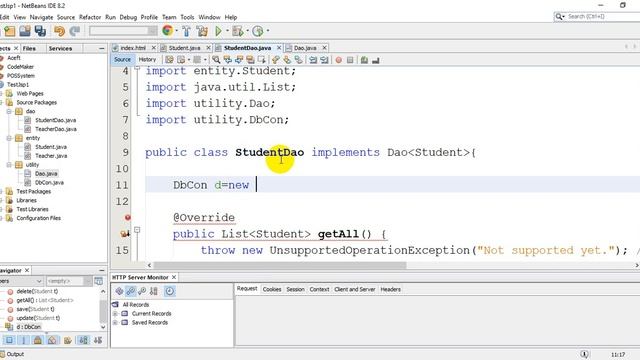
Task: Click the editor horizontal scrollbar thumb
Action: click(x=280, y=265)
